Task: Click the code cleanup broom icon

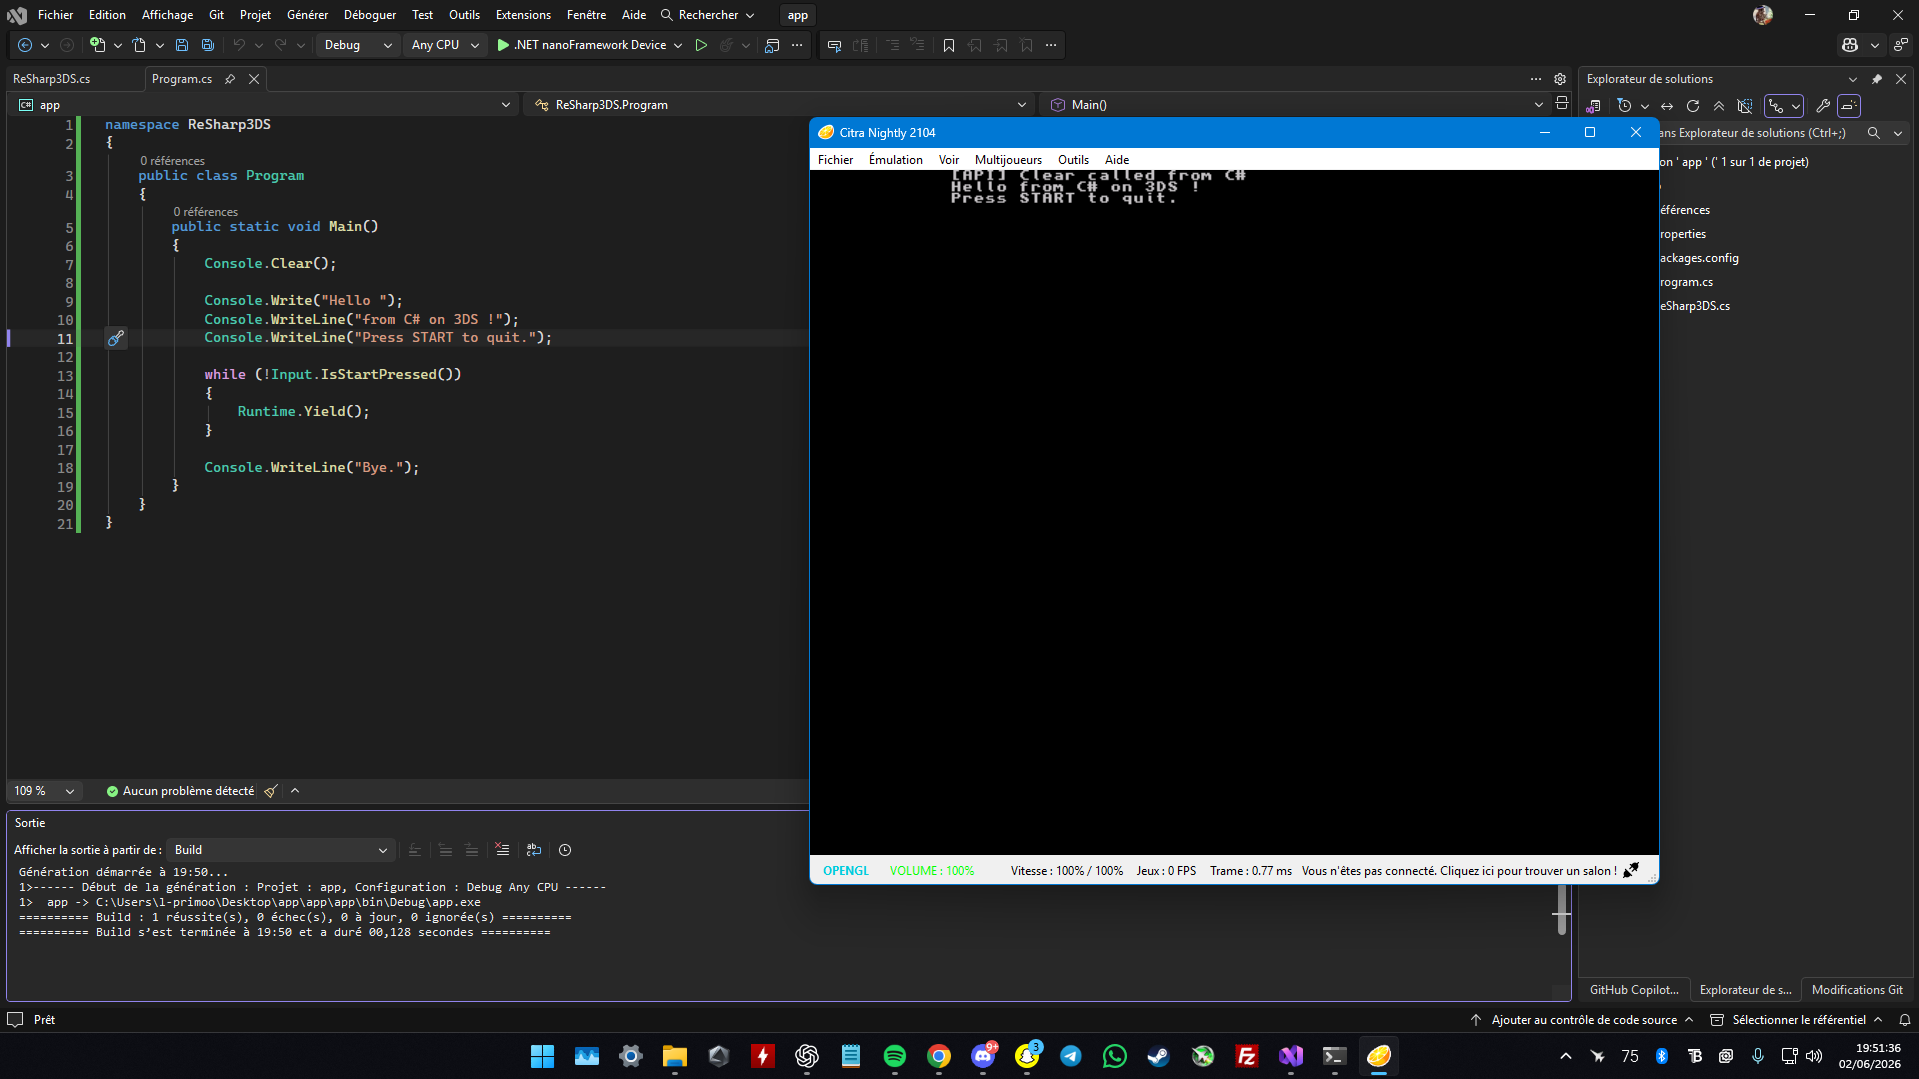Action: [x=271, y=791]
